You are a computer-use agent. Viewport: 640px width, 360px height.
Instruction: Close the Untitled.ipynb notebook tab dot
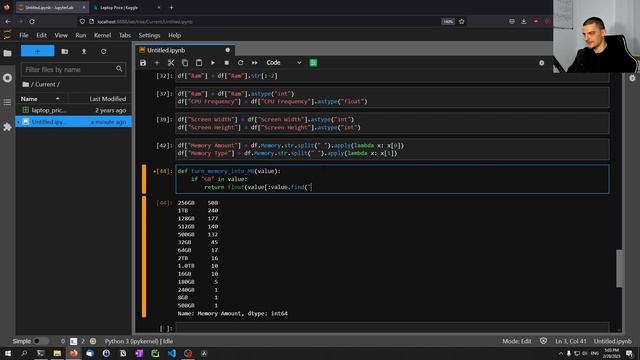click(227, 50)
